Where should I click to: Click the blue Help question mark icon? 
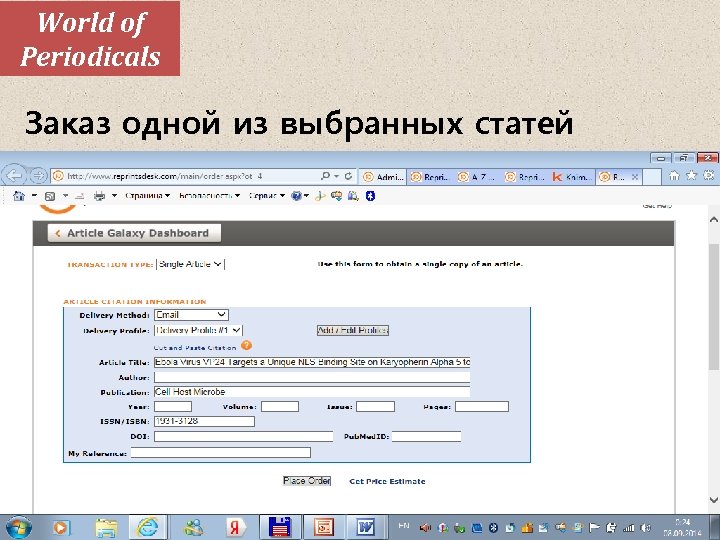click(x=297, y=196)
